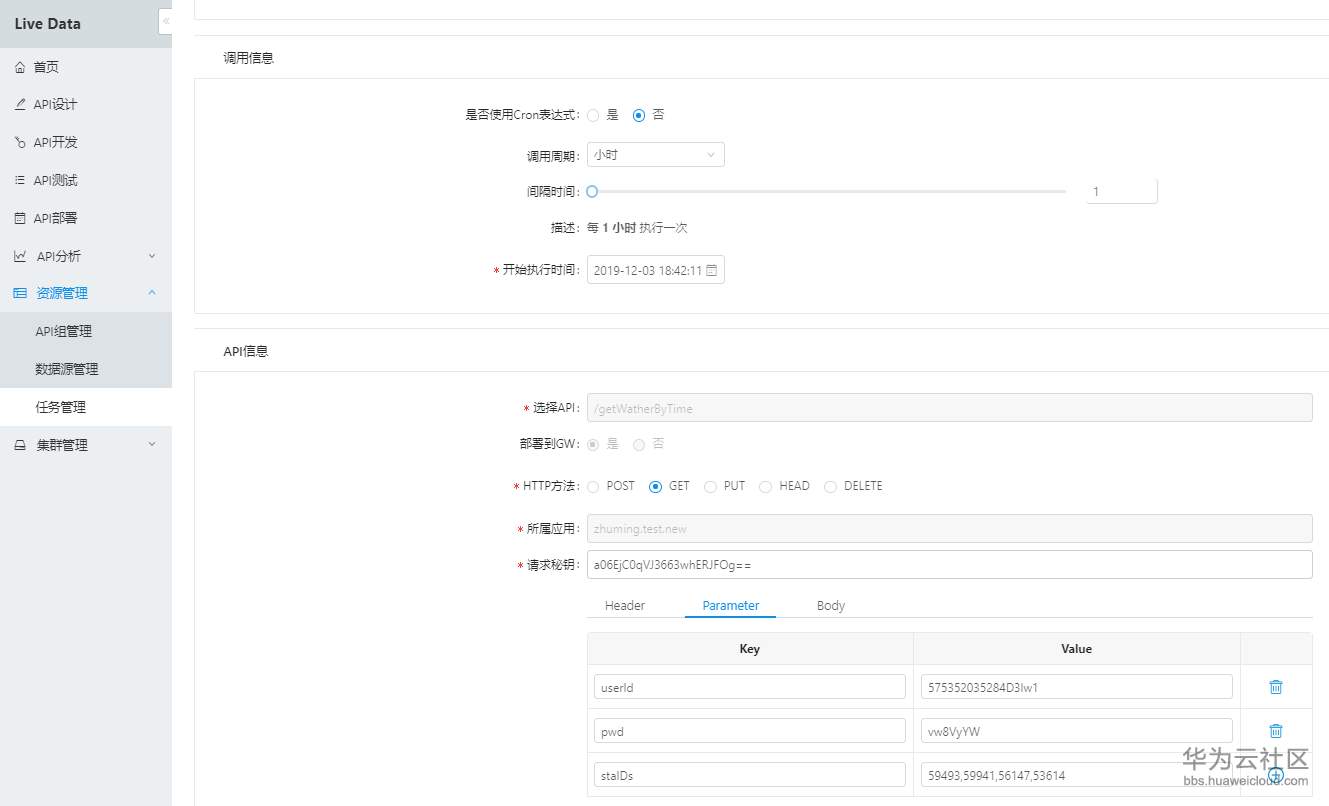Image resolution: width=1329 pixels, height=806 pixels.
Task: Click the Value column header
Action: click(x=1077, y=649)
